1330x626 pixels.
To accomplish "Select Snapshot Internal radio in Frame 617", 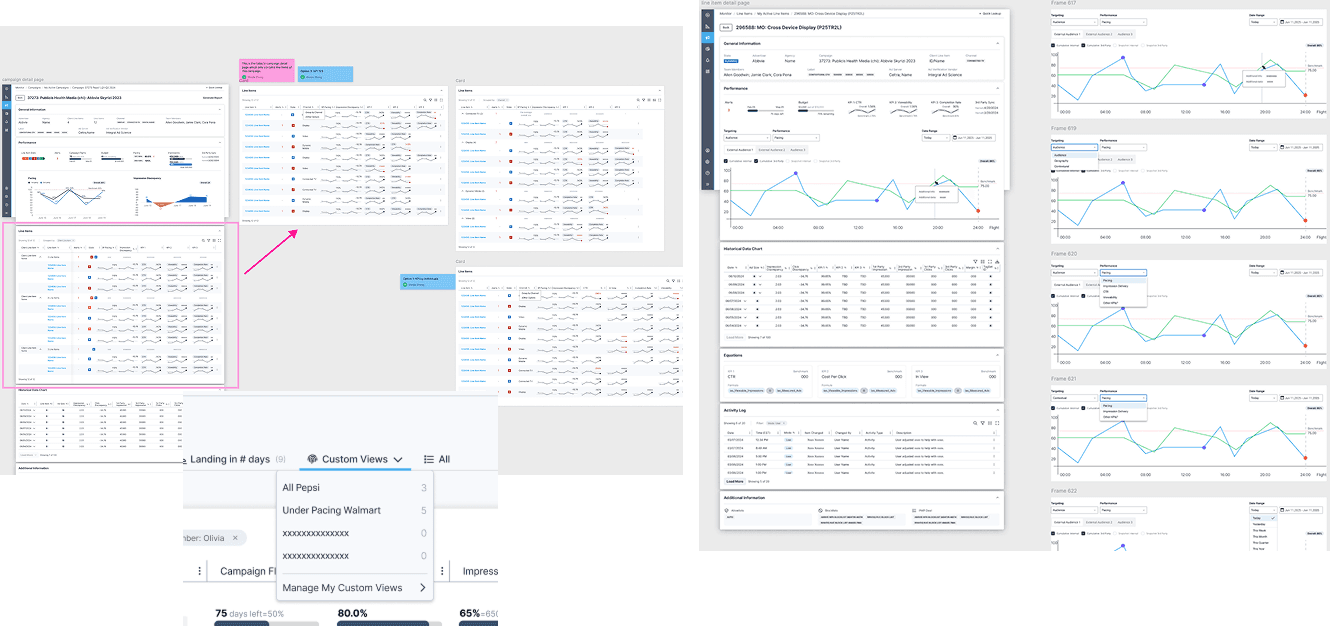I will 1115,45.
